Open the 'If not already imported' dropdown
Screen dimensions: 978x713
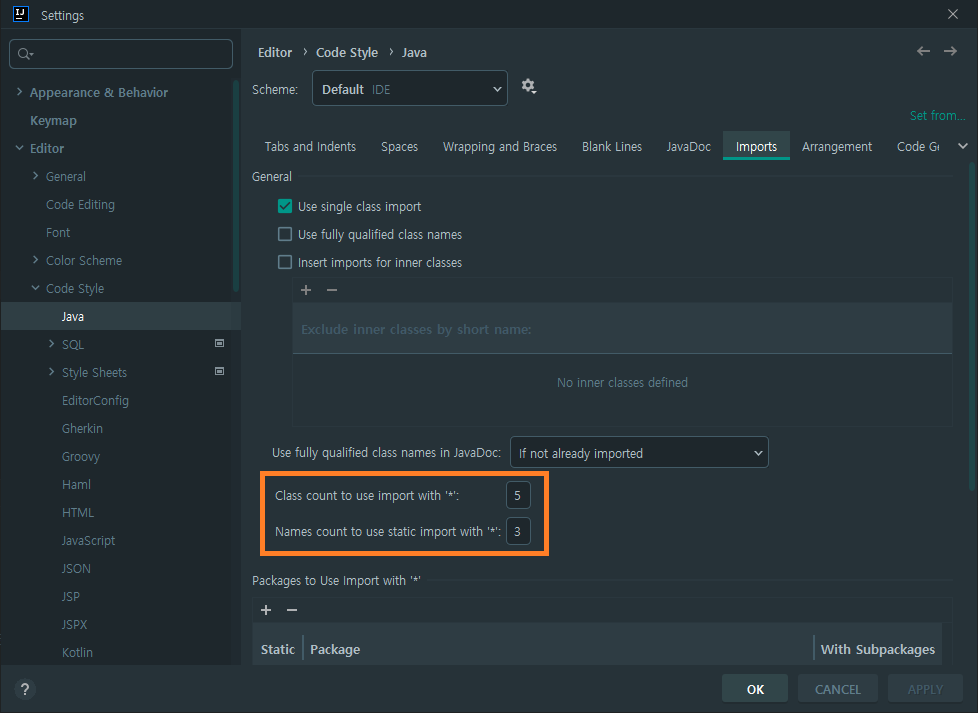[639, 452]
